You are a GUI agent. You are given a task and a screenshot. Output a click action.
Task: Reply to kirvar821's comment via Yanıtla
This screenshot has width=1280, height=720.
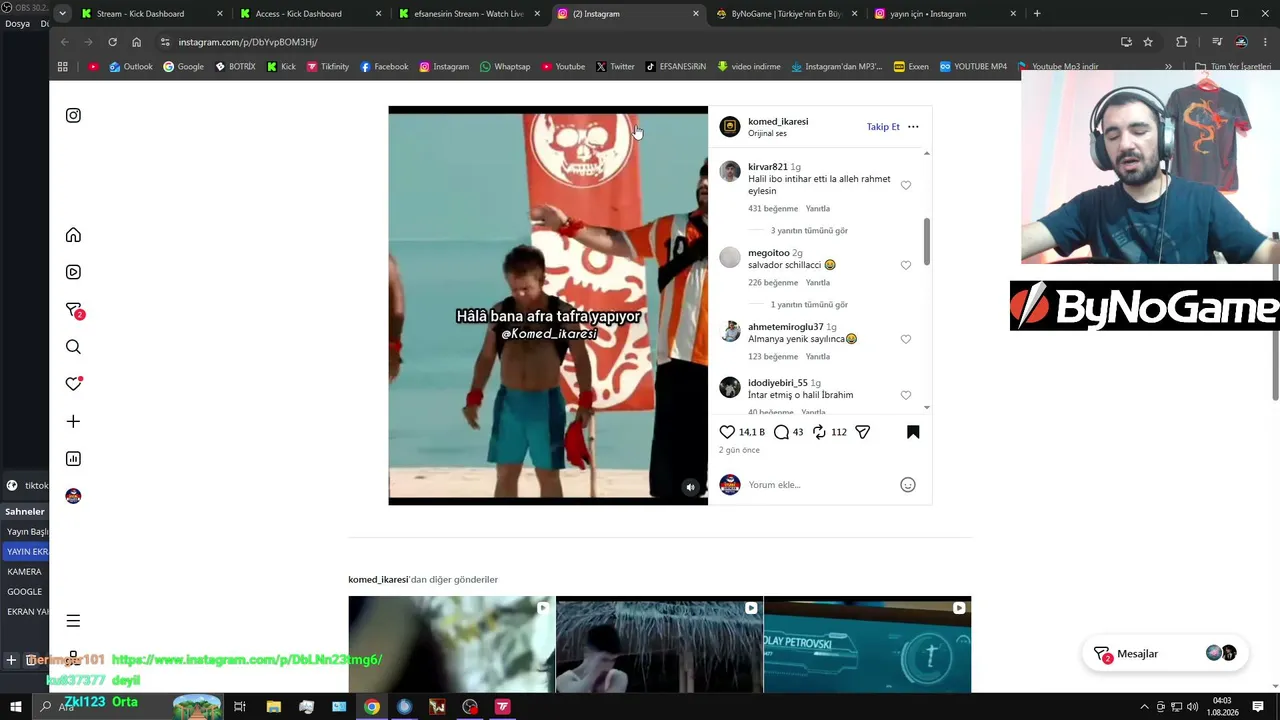coord(818,209)
